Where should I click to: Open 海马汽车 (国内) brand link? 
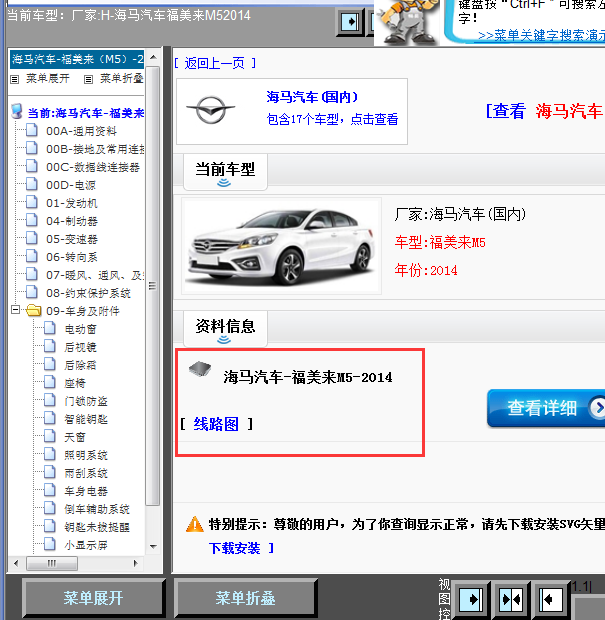pos(312,97)
